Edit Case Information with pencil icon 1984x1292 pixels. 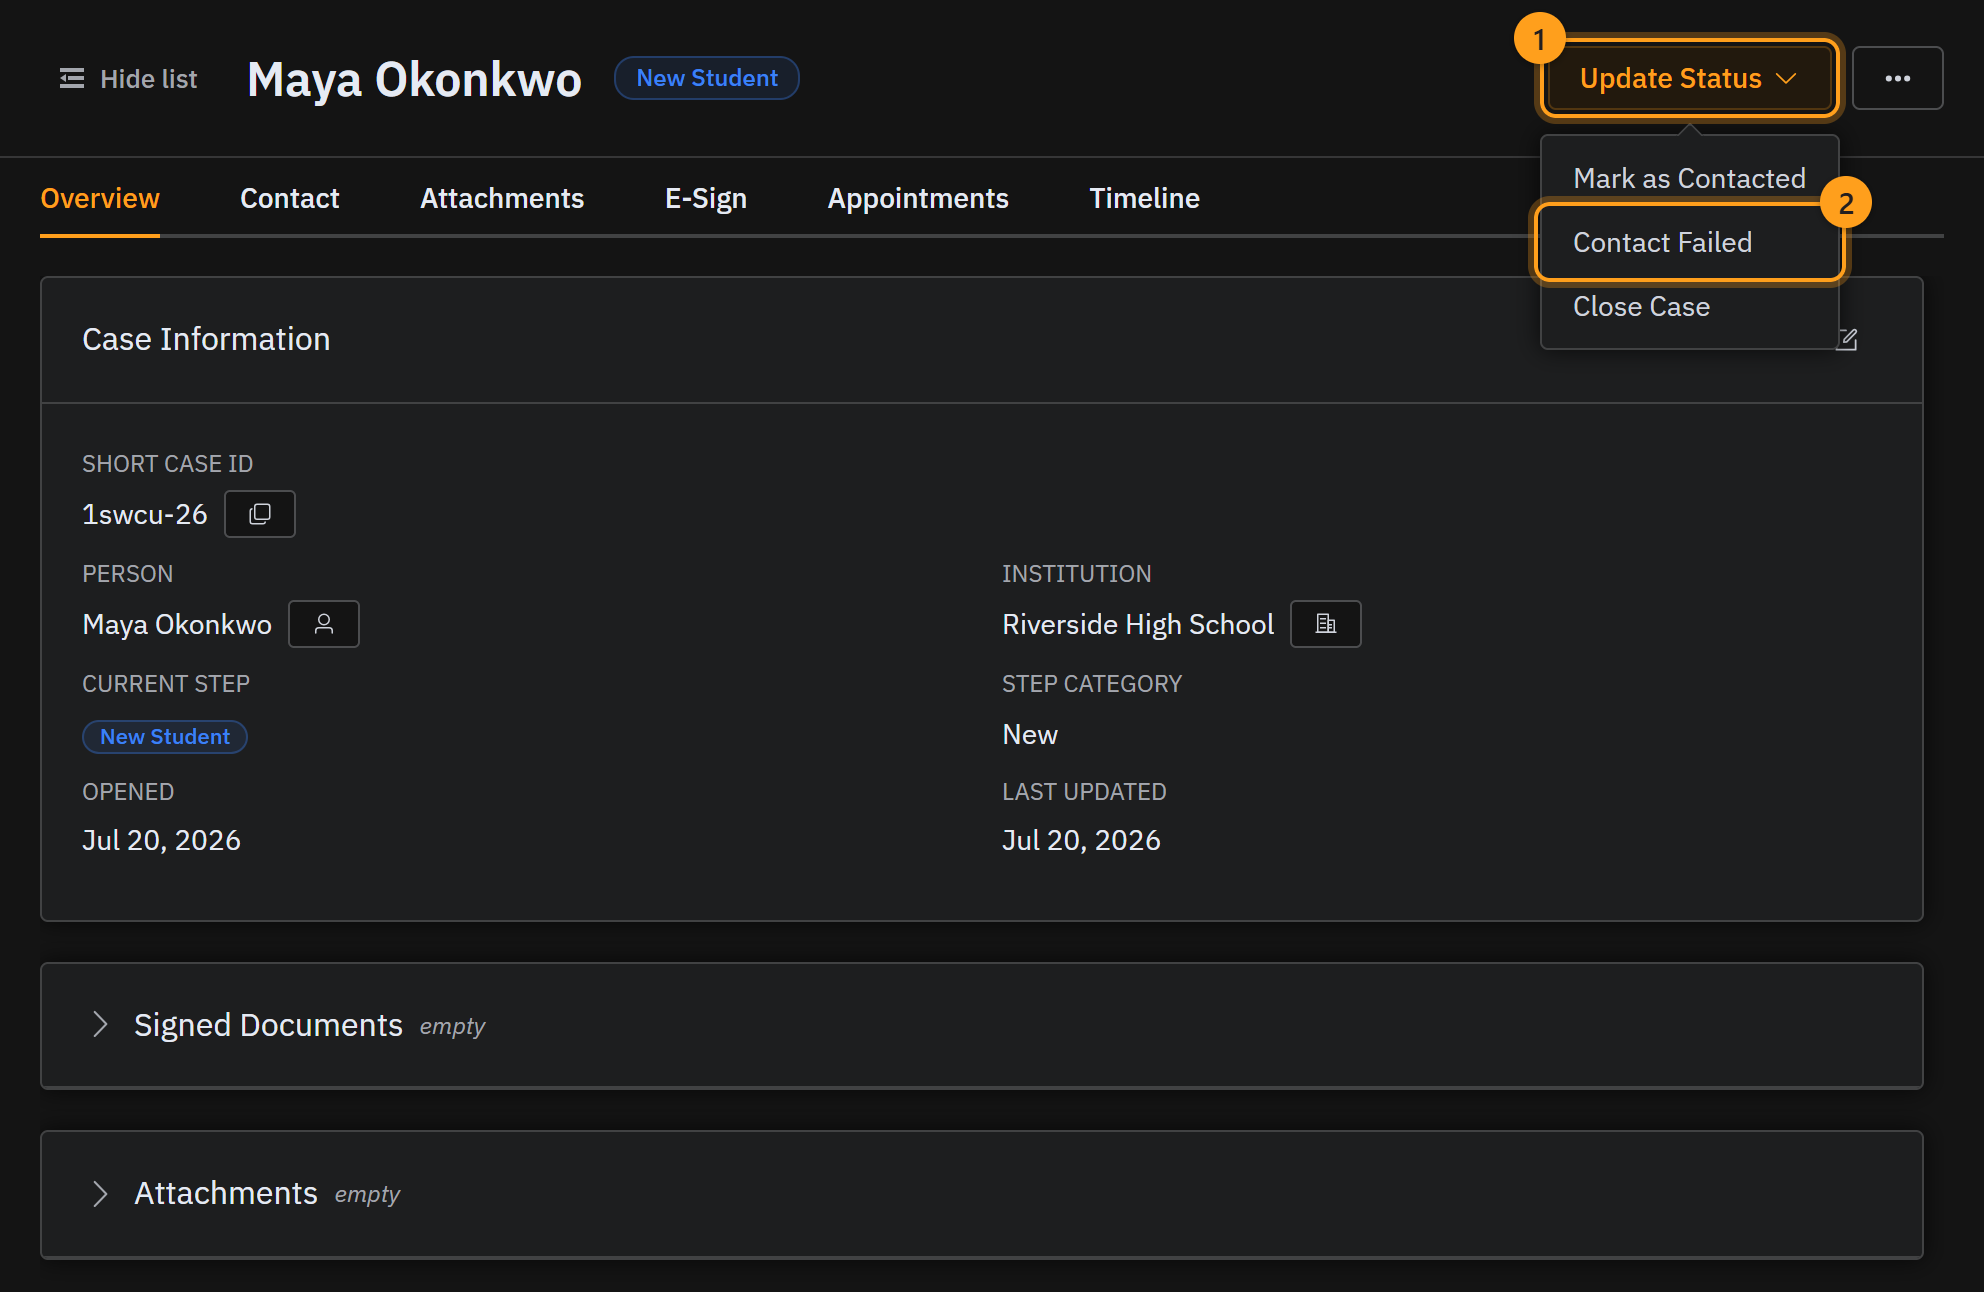[1848, 340]
